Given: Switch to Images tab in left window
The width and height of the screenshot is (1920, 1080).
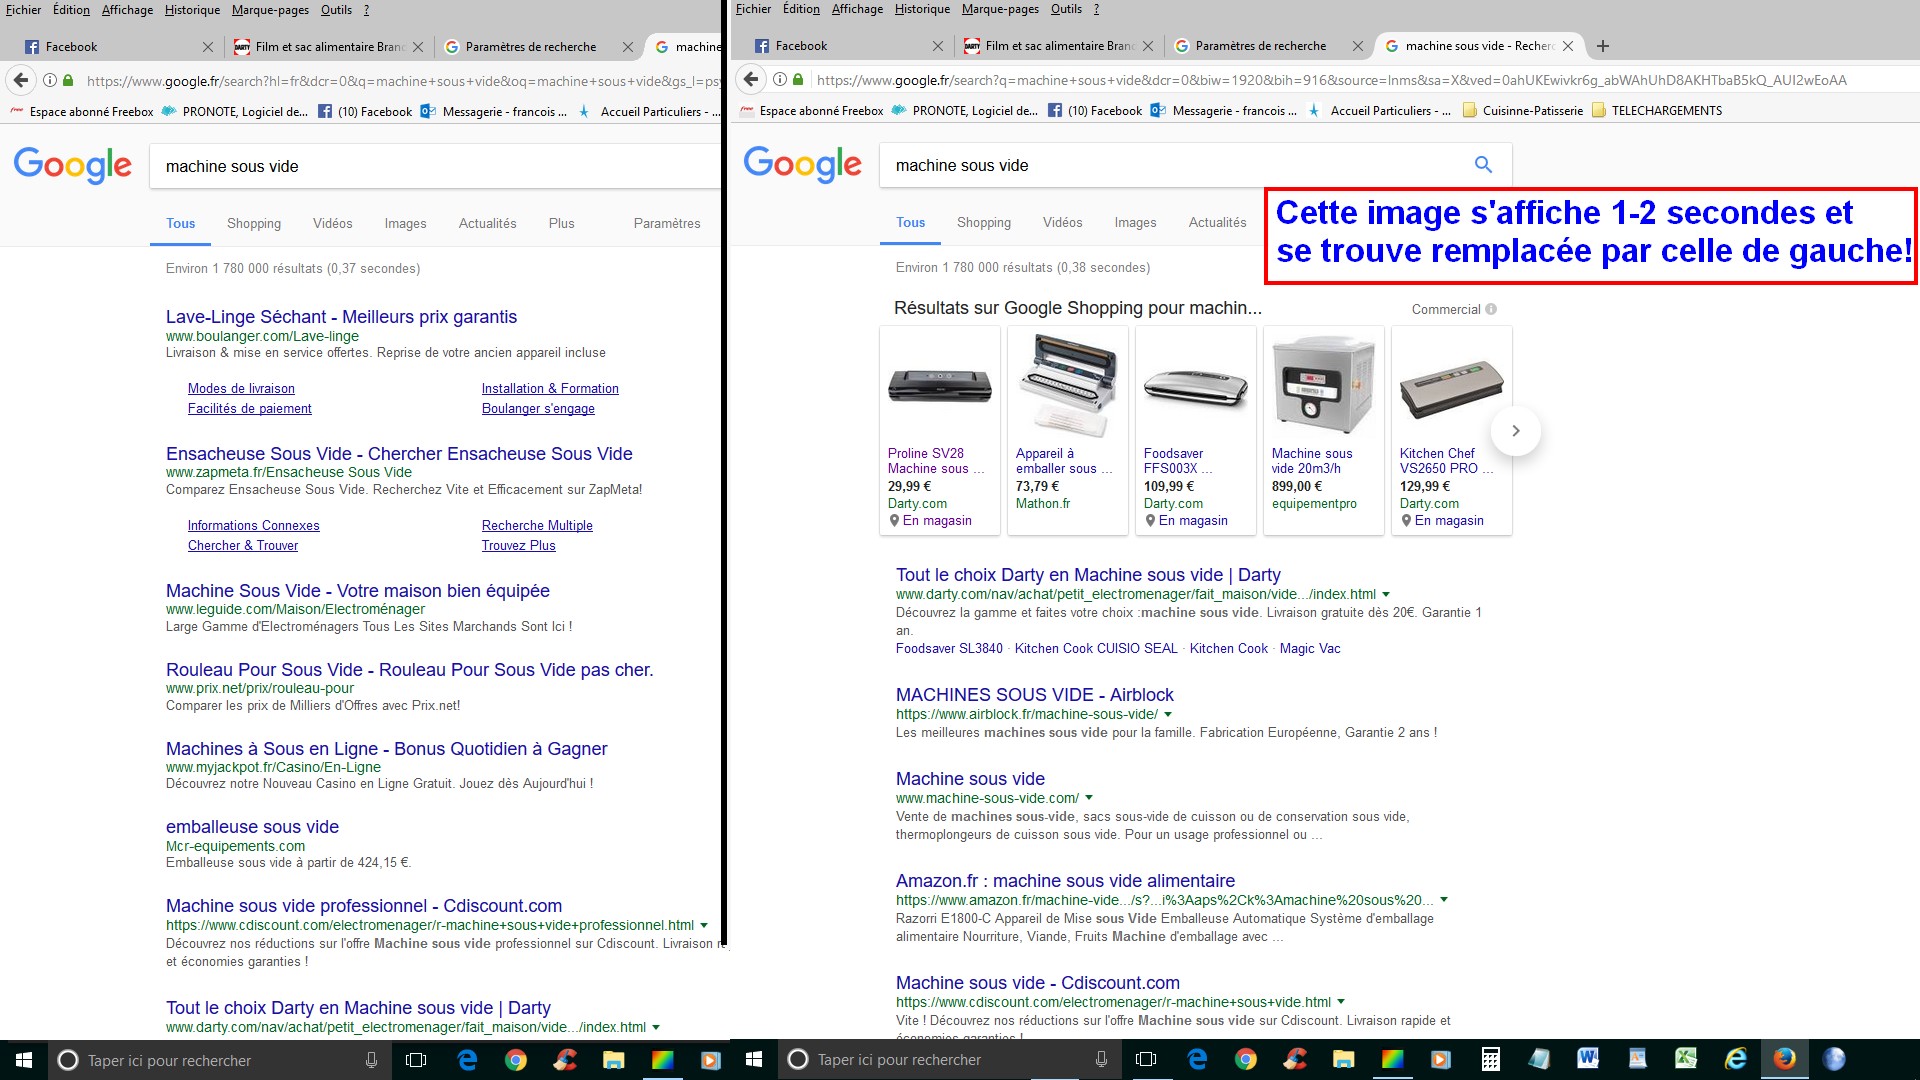Looking at the screenshot, I should point(405,223).
